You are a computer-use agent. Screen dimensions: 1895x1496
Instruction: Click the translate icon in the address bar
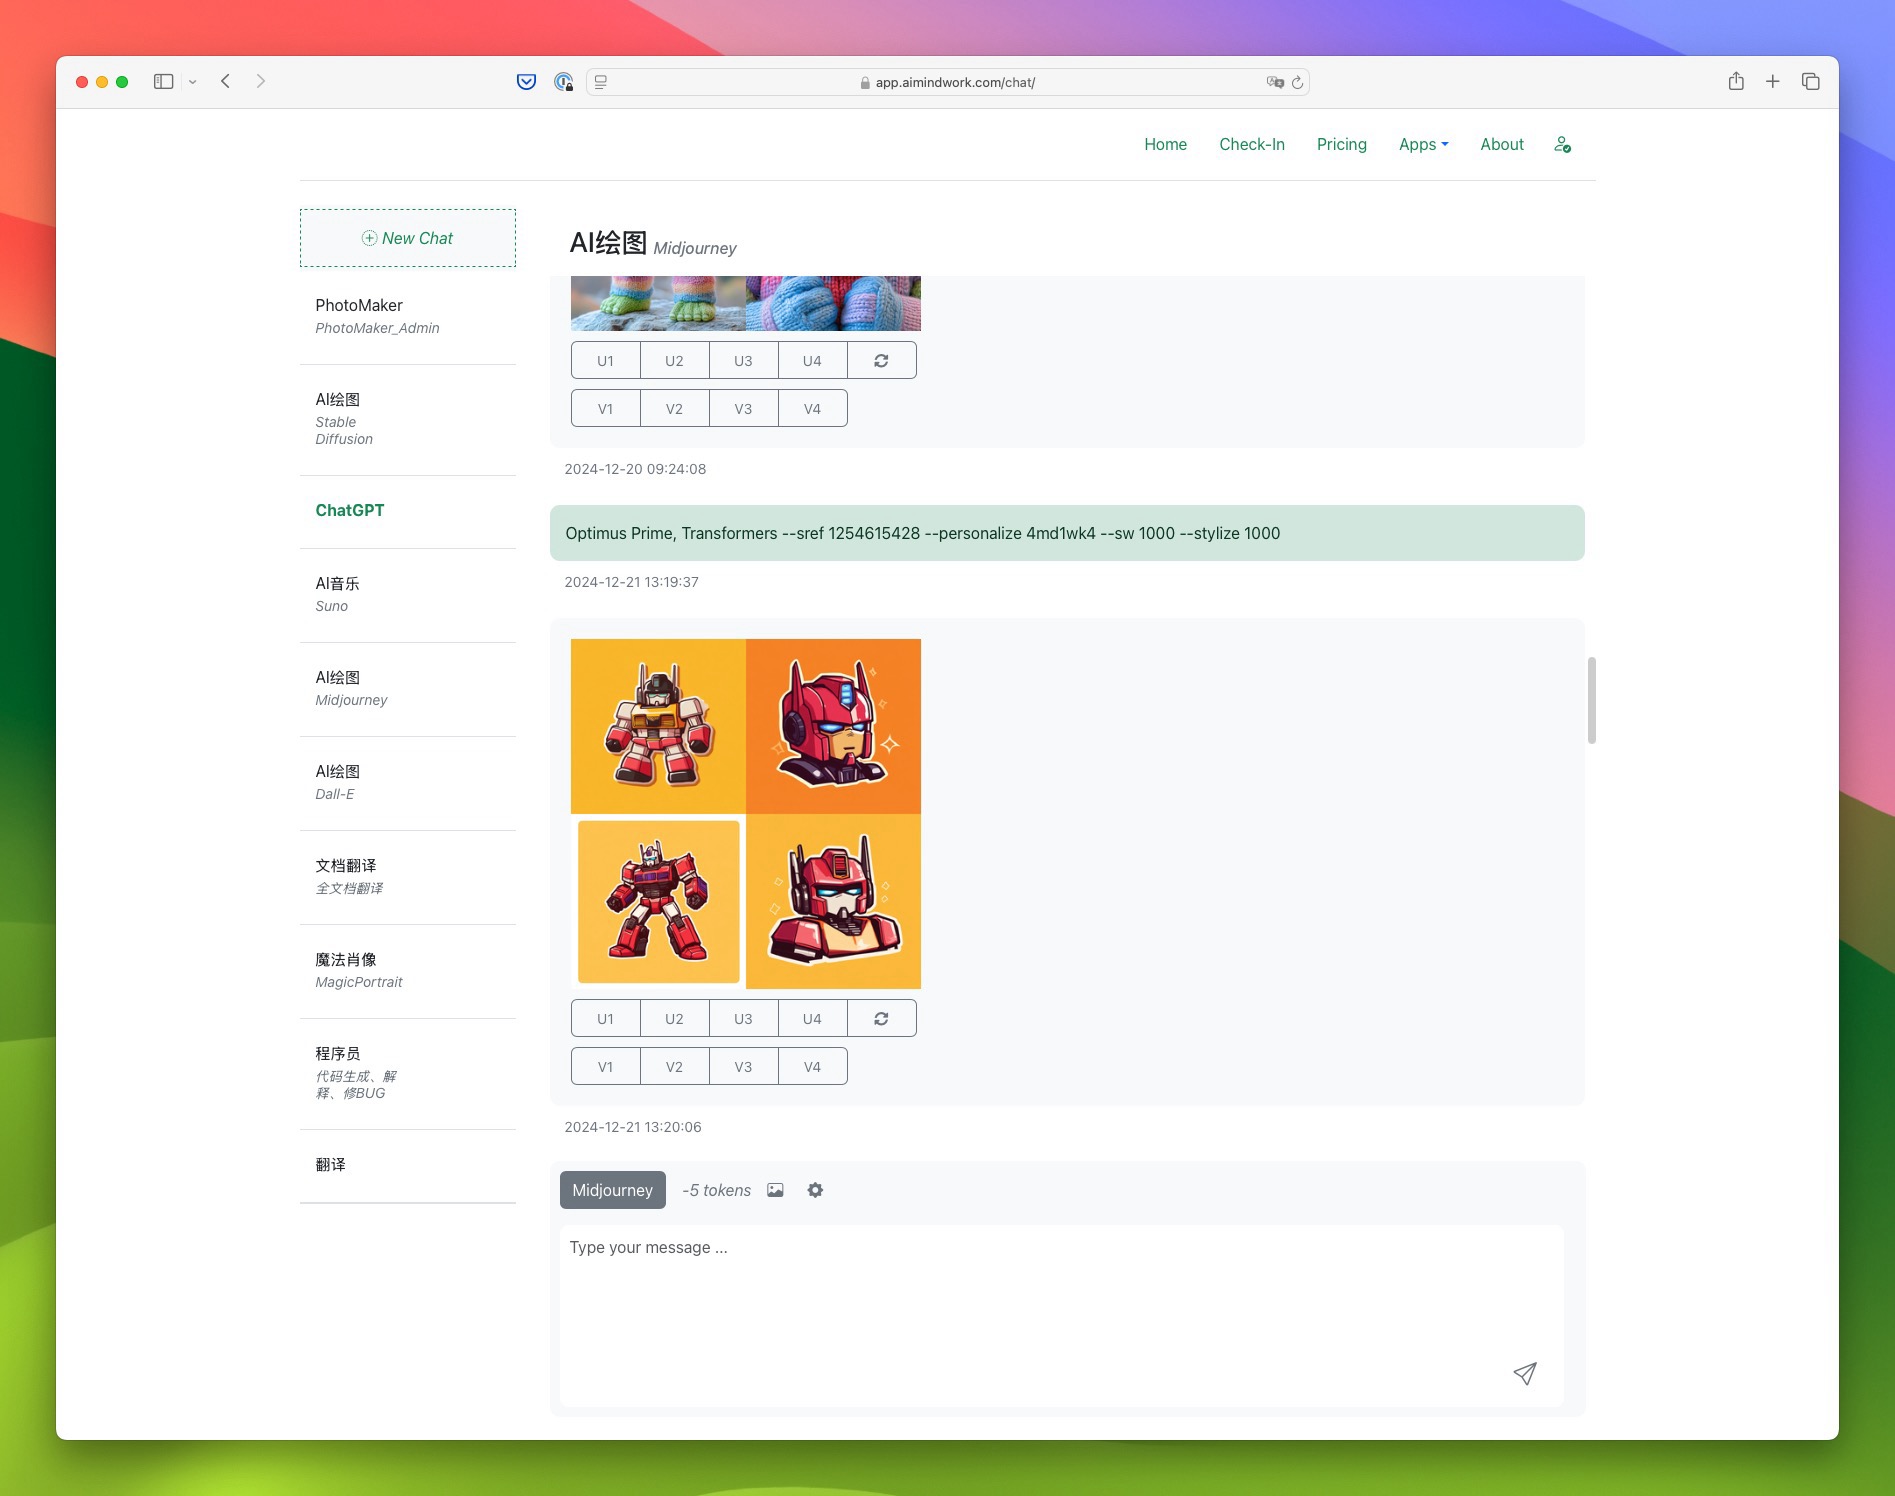click(x=1275, y=82)
